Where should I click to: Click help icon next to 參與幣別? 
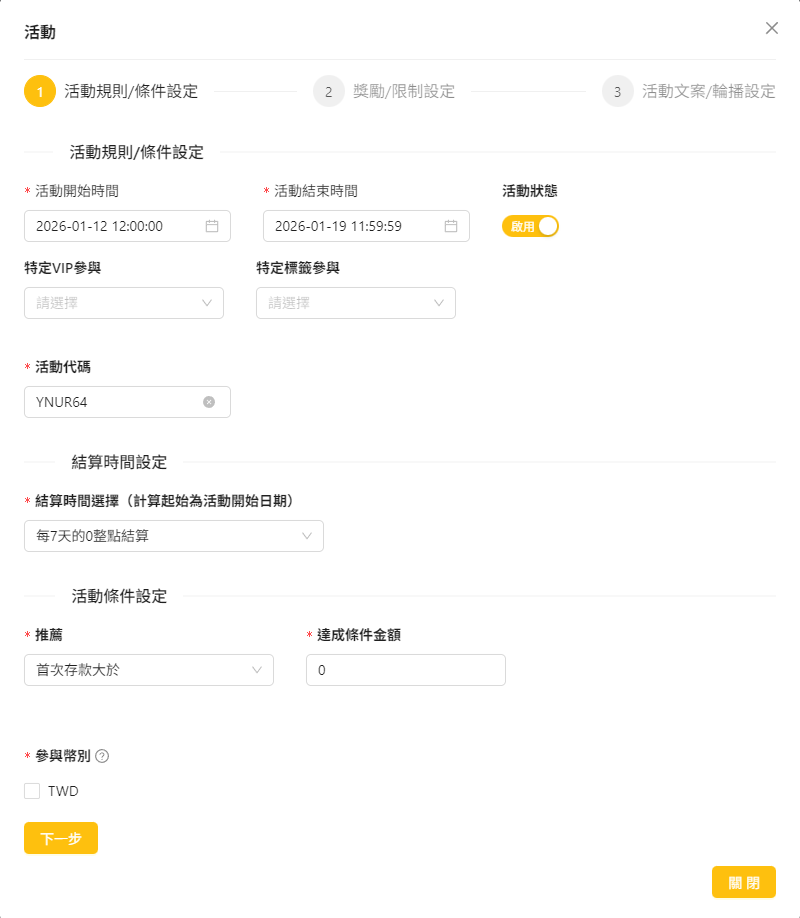[x=102, y=756]
